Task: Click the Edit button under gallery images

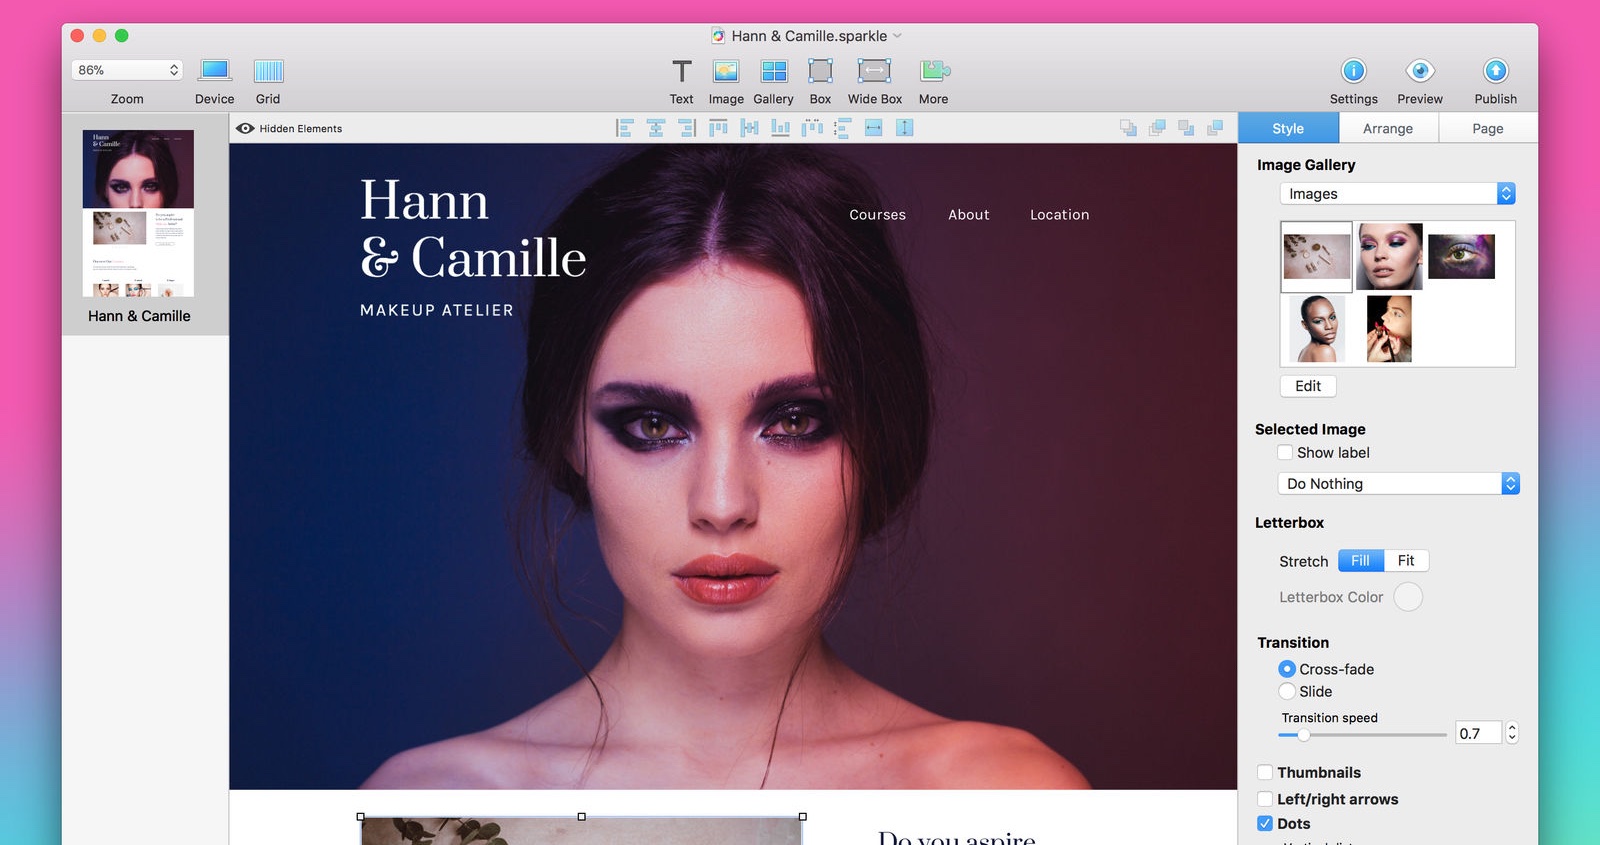Action: tap(1307, 386)
